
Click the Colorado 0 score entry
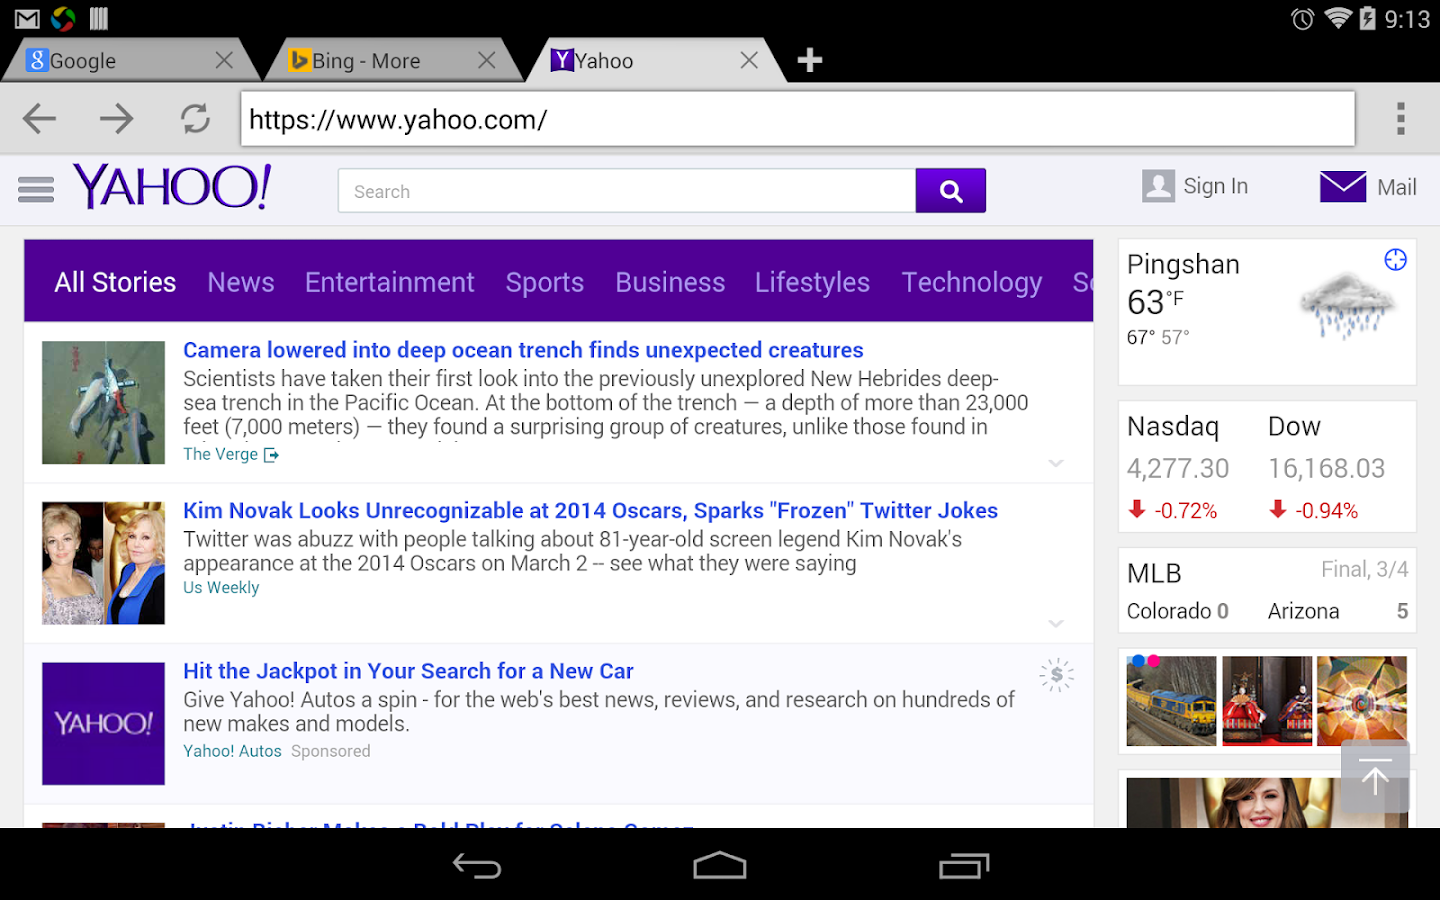tap(1177, 611)
